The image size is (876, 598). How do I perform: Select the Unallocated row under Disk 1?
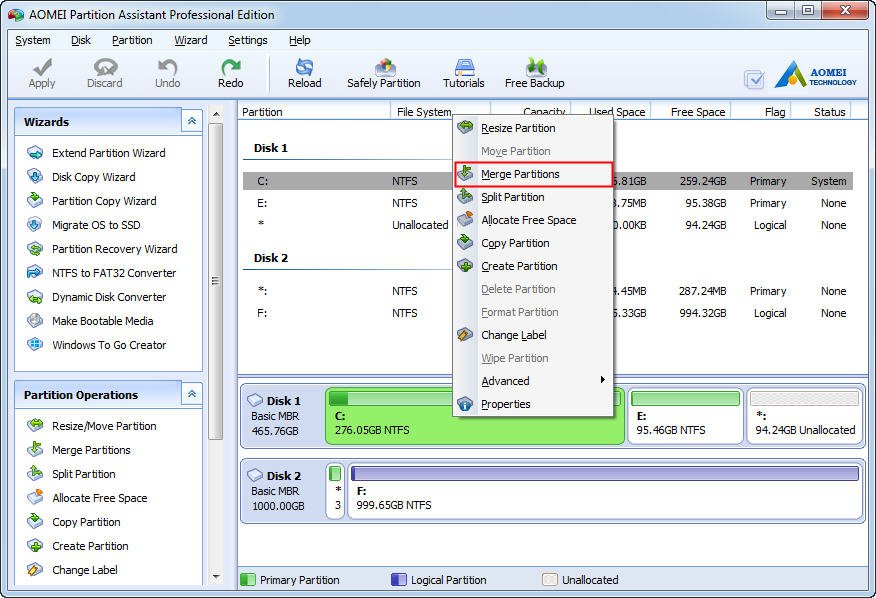(548, 225)
